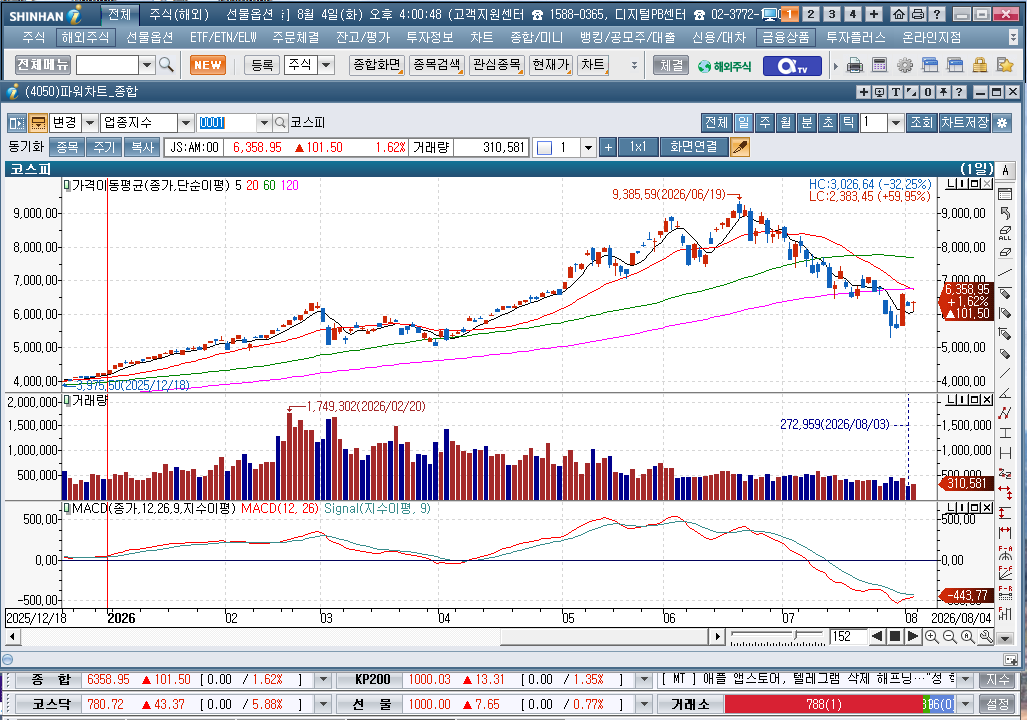Expand the 종합 index row dropdown

[x=323, y=679]
